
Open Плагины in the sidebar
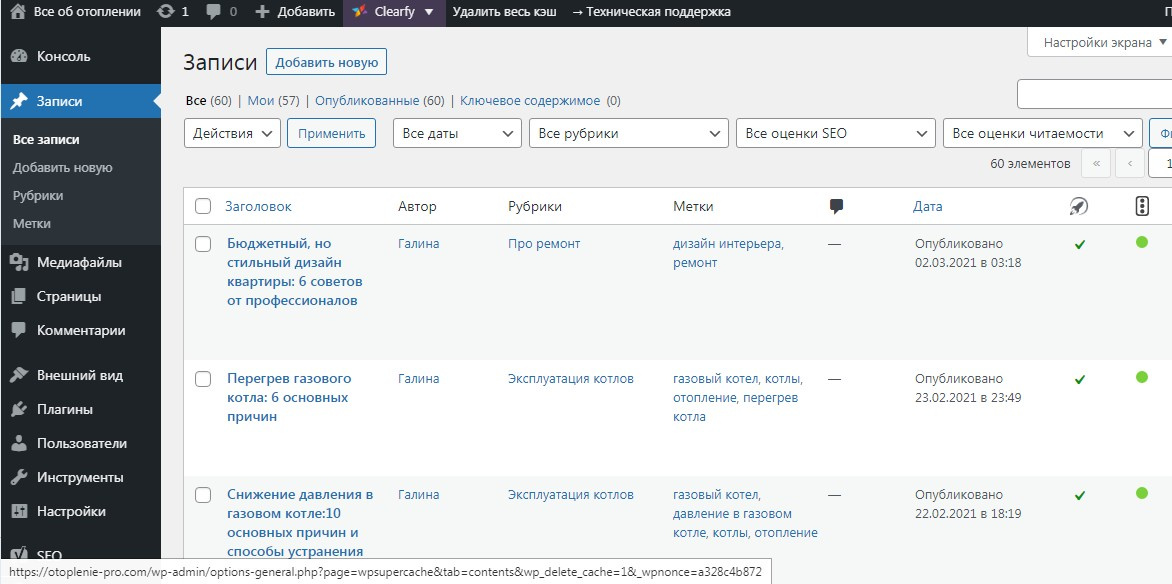click(x=64, y=409)
